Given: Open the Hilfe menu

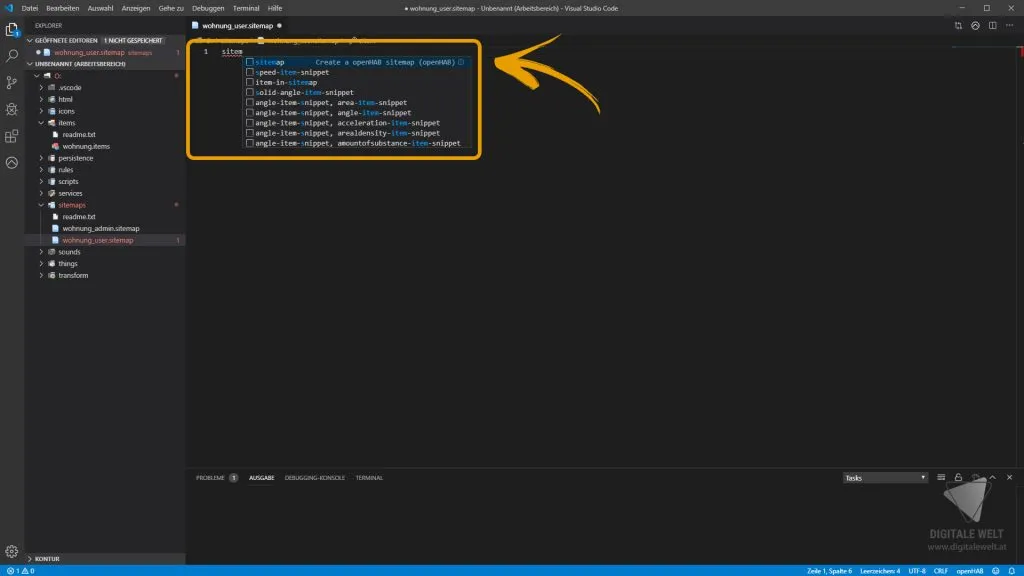Looking at the screenshot, I should (x=275, y=8).
